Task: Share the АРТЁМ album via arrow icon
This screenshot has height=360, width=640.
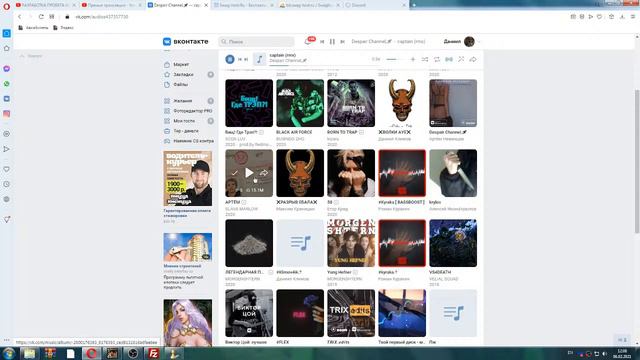Action: pos(264,173)
